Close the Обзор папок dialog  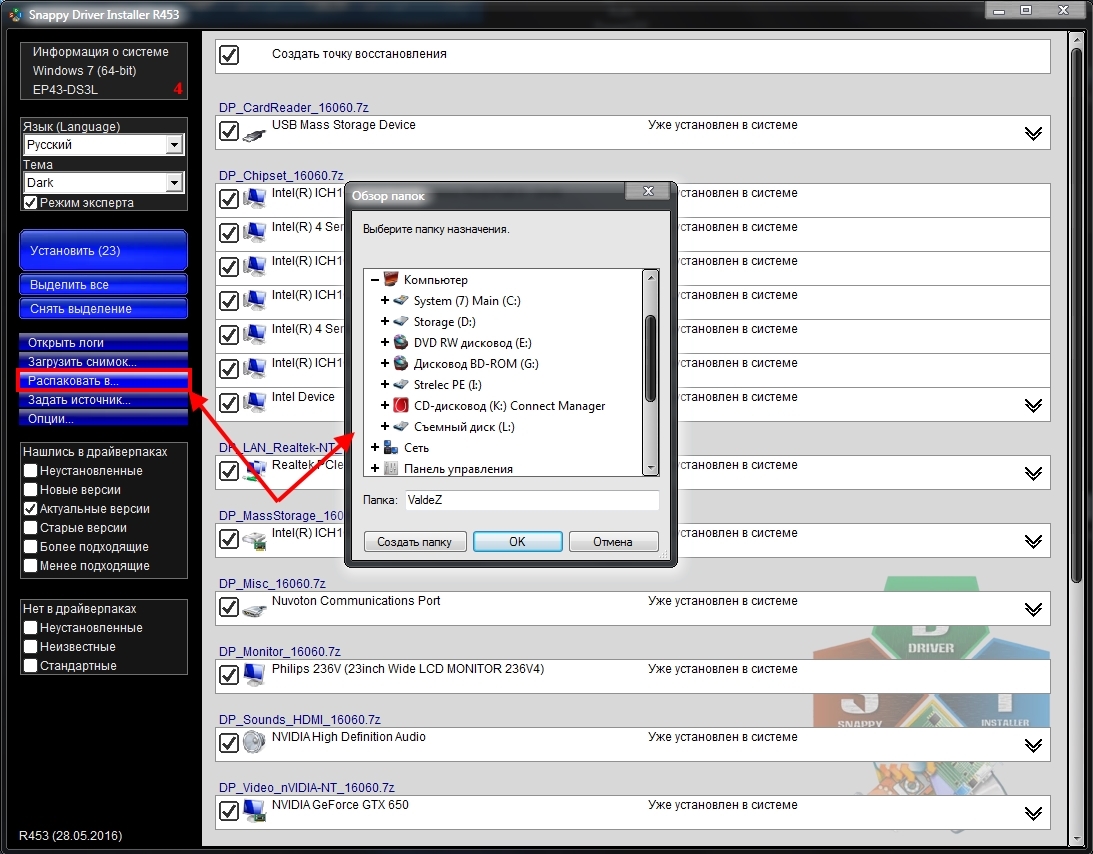point(648,191)
